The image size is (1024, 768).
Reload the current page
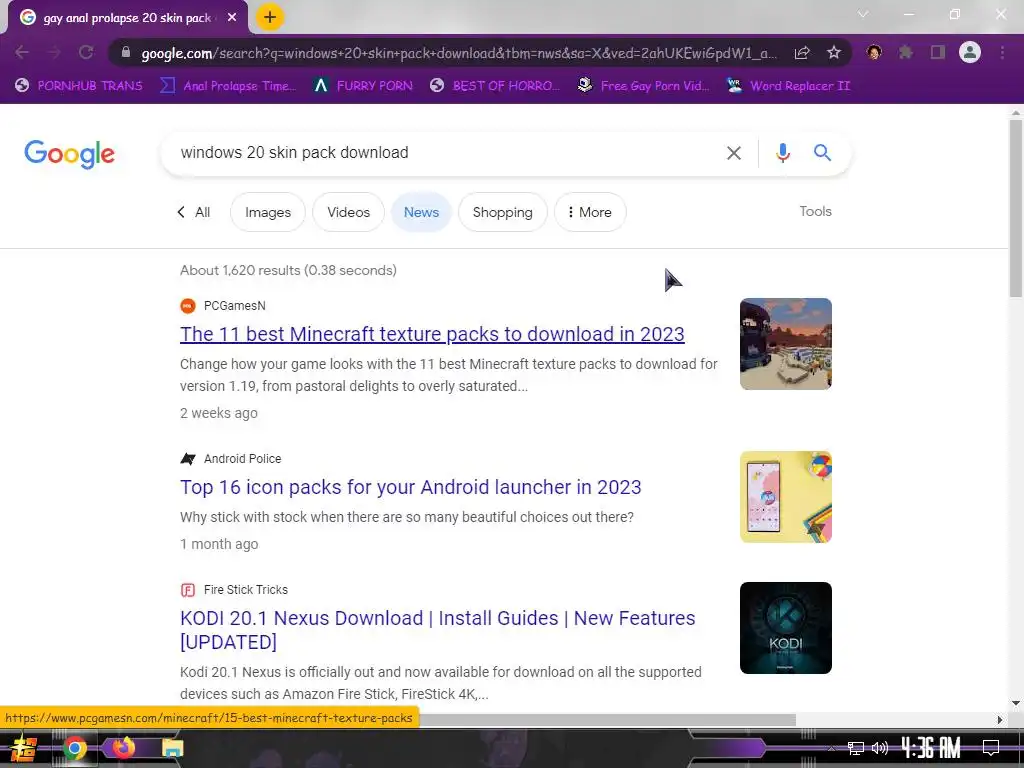click(x=86, y=52)
